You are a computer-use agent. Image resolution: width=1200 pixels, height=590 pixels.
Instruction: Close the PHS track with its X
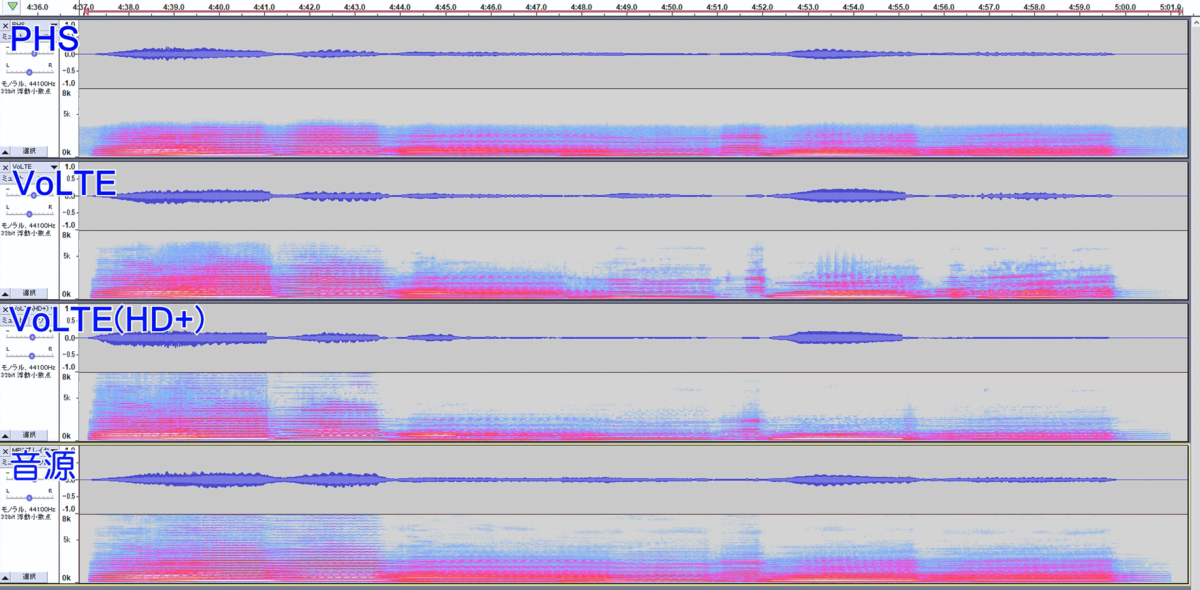[x=5, y=24]
